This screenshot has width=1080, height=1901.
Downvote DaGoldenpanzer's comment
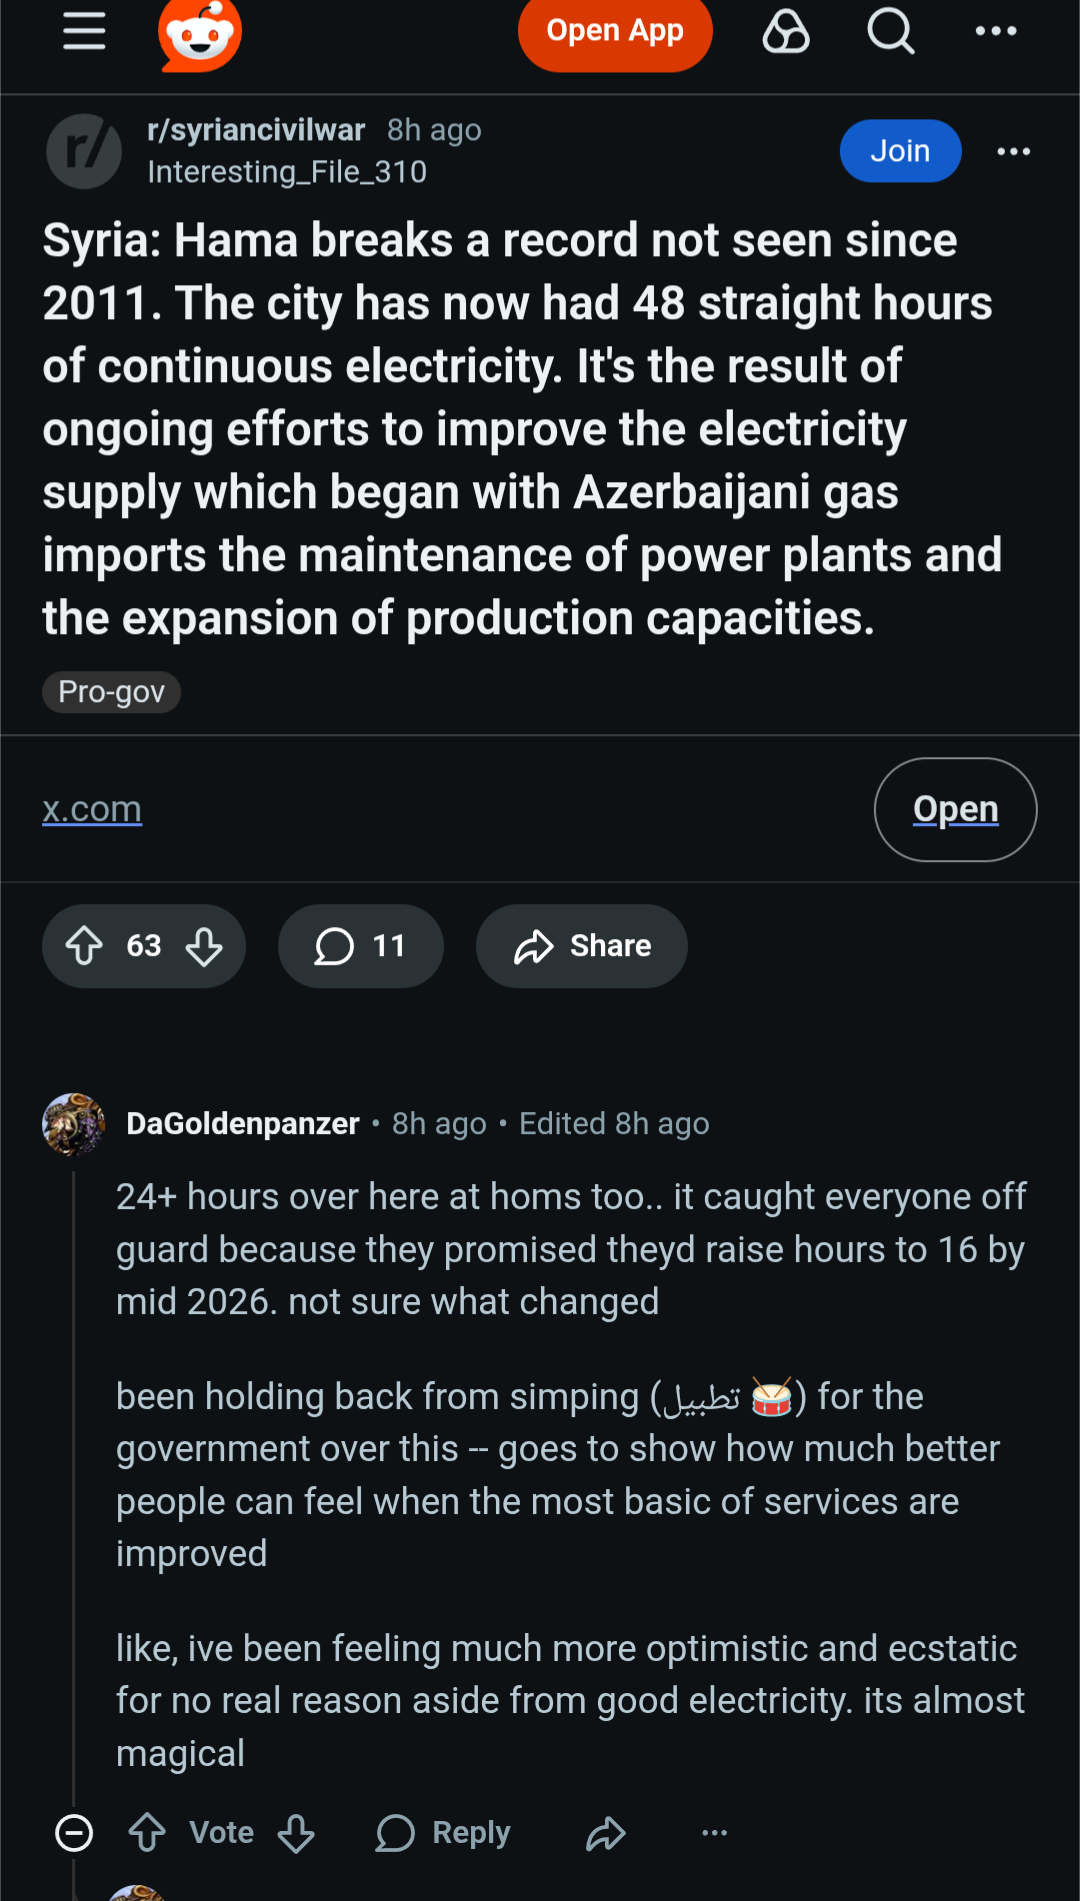pos(296,1833)
